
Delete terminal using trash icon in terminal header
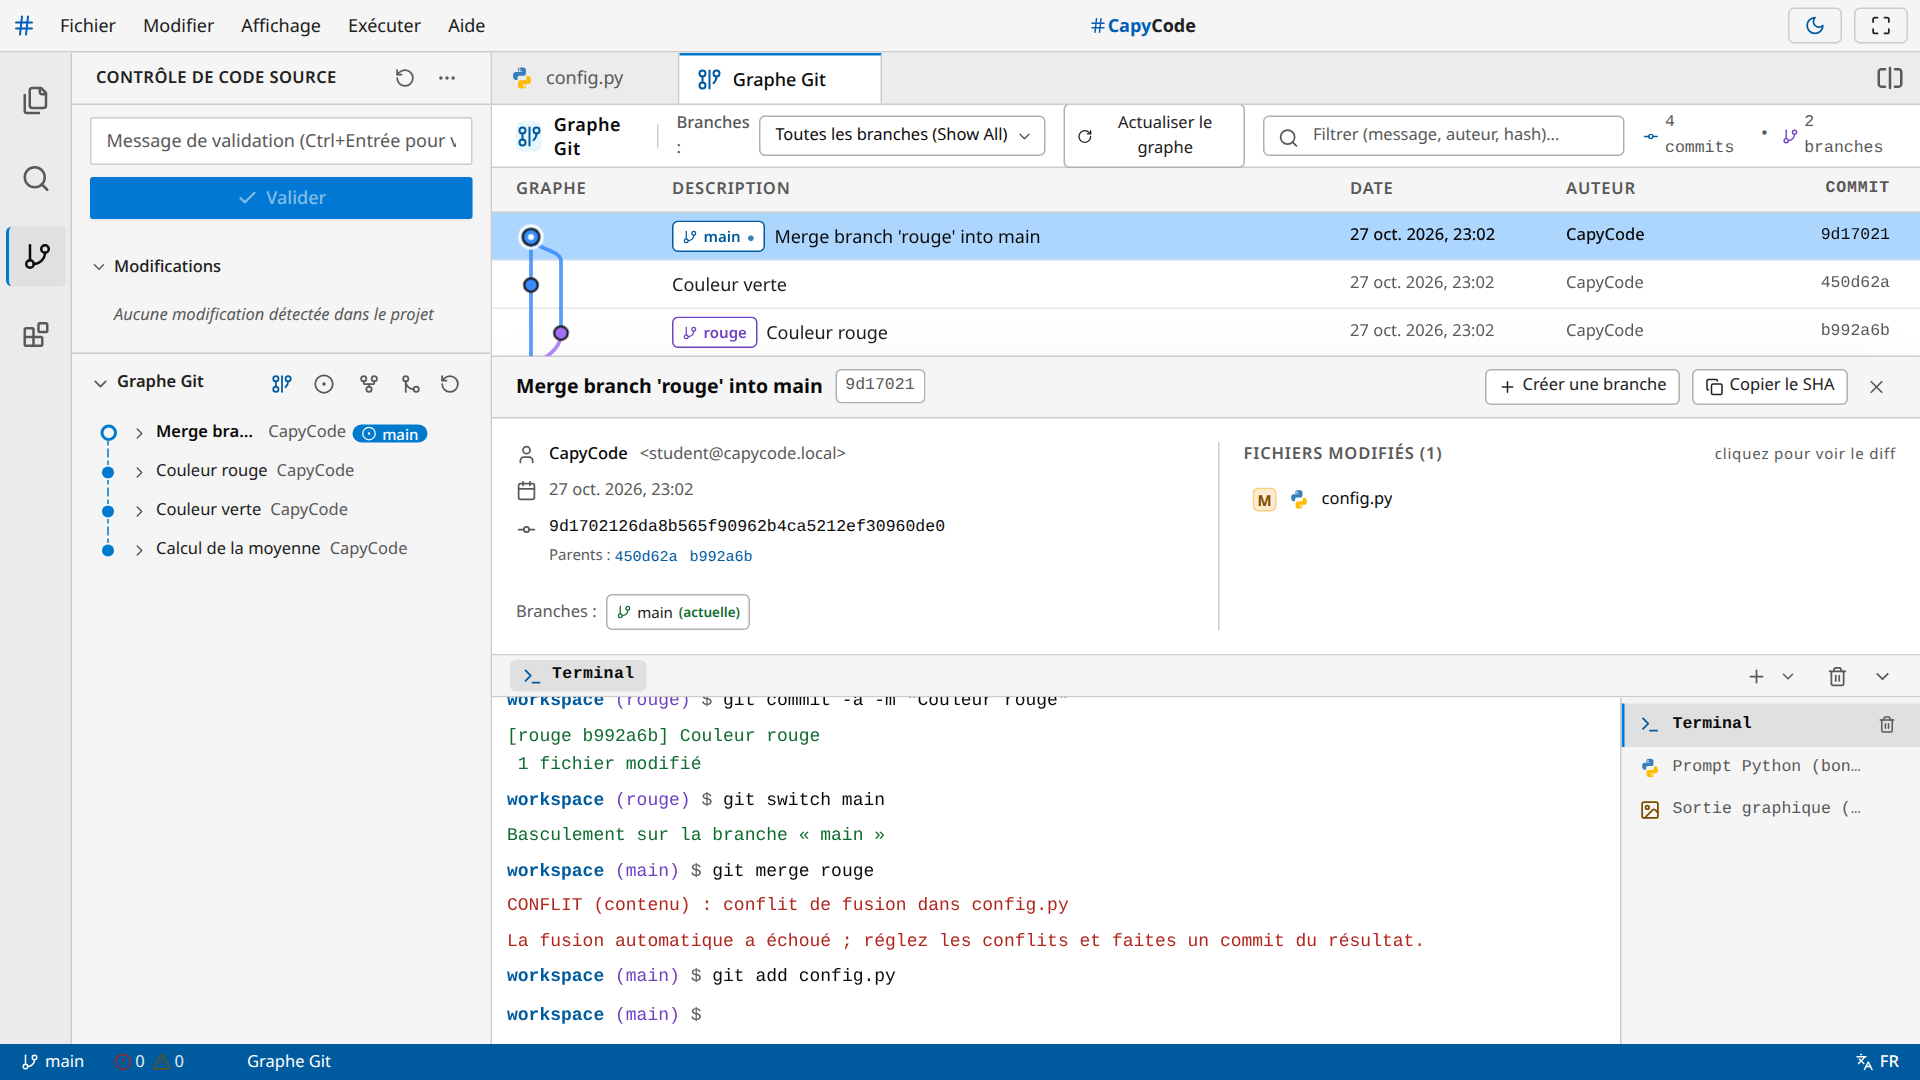point(1837,677)
